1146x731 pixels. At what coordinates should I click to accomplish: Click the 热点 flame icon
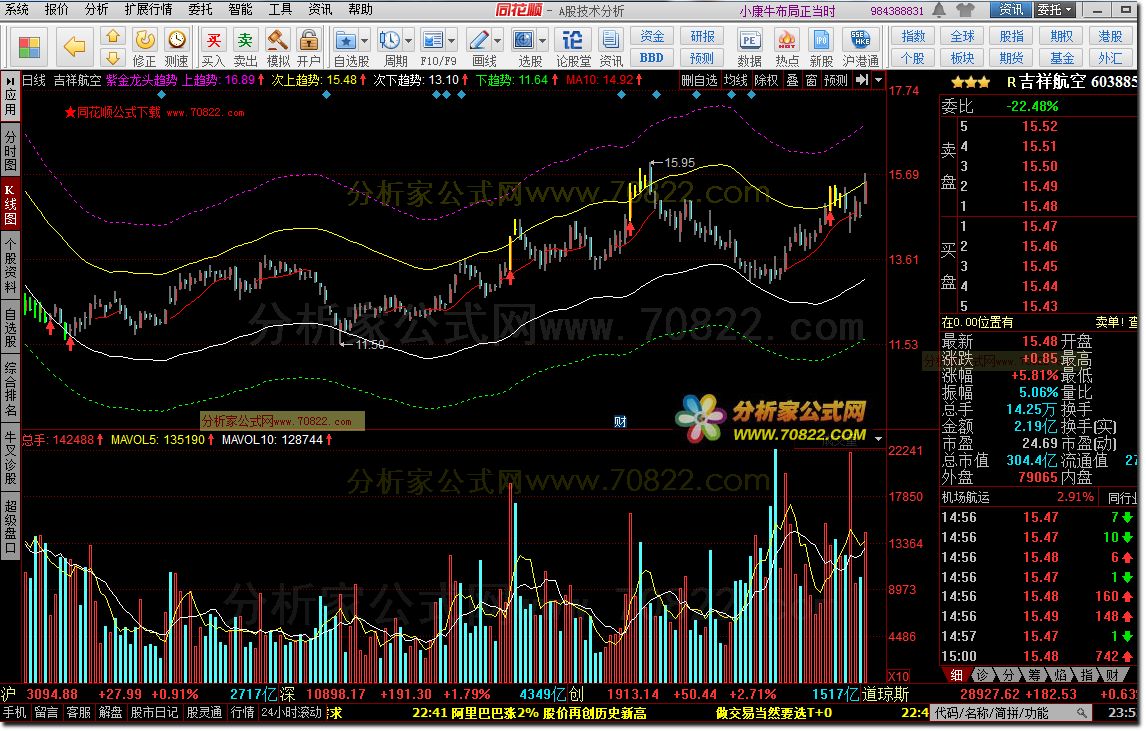786,39
